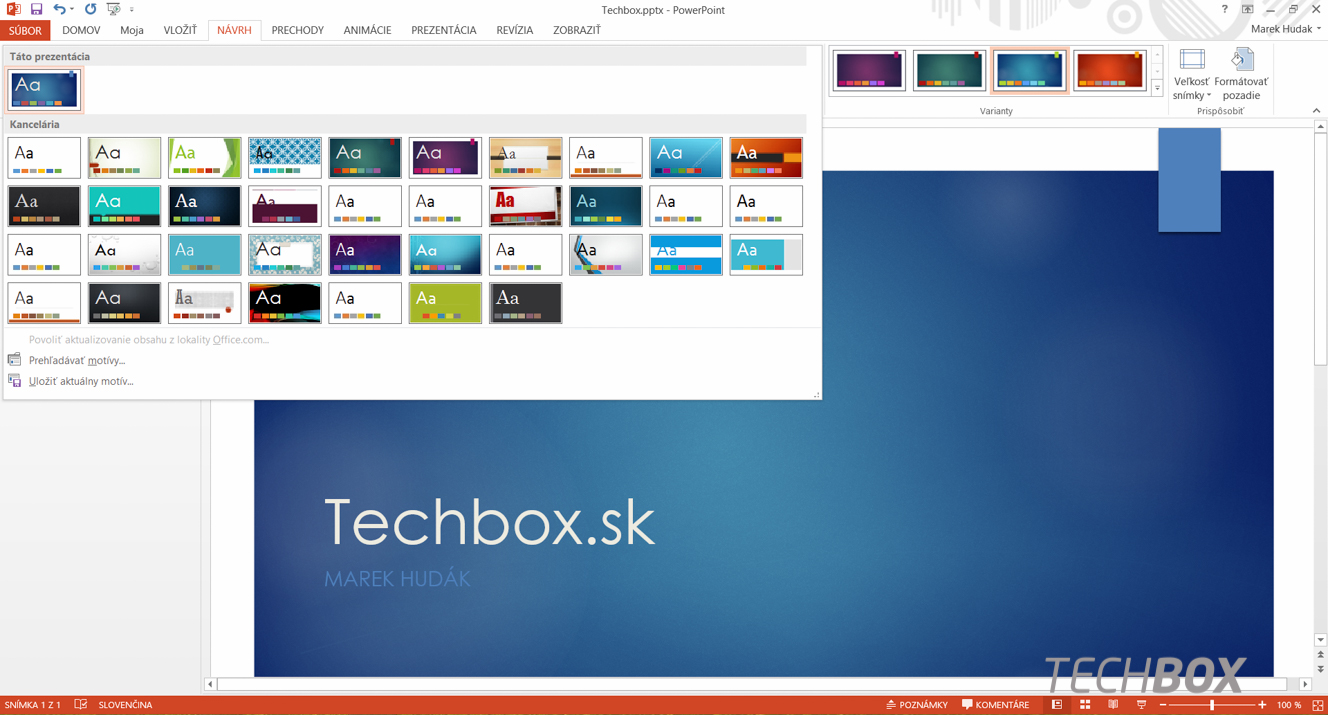This screenshot has height=715, width=1328.
Task: Go to next slide double-arrow button
Action: pyautogui.click(x=1320, y=669)
